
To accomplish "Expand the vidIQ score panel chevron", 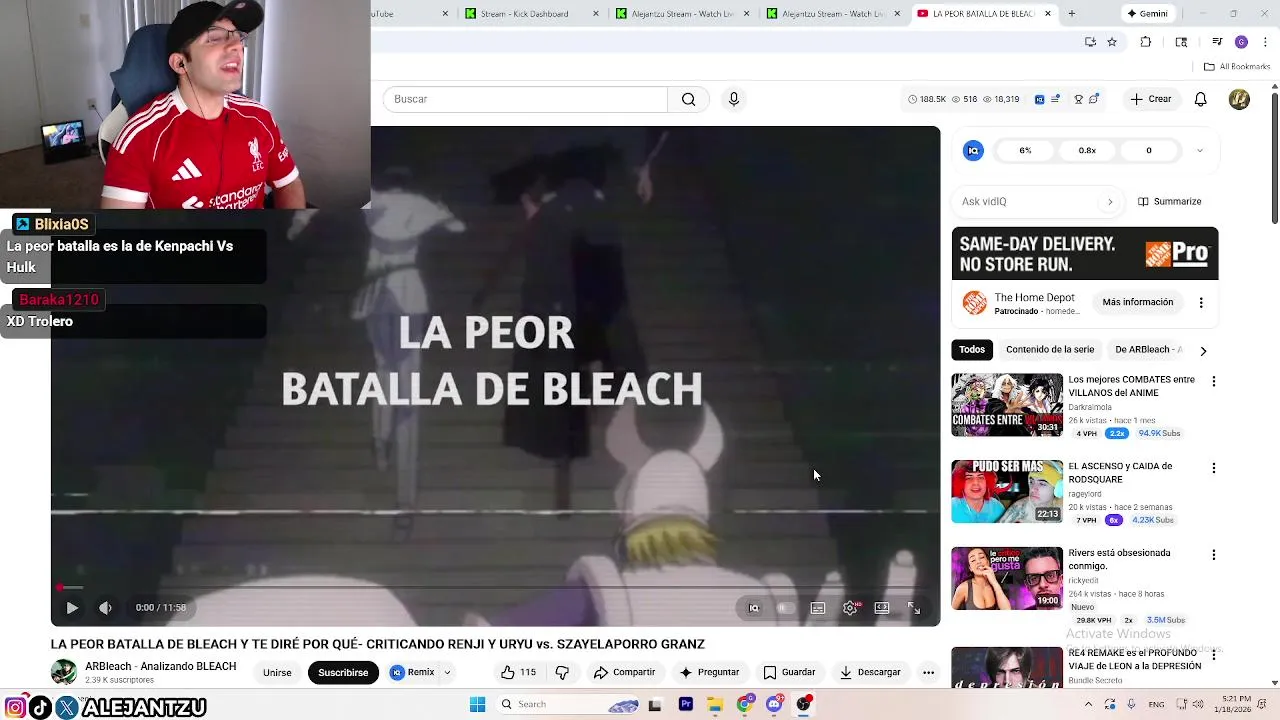I will [x=1199, y=151].
